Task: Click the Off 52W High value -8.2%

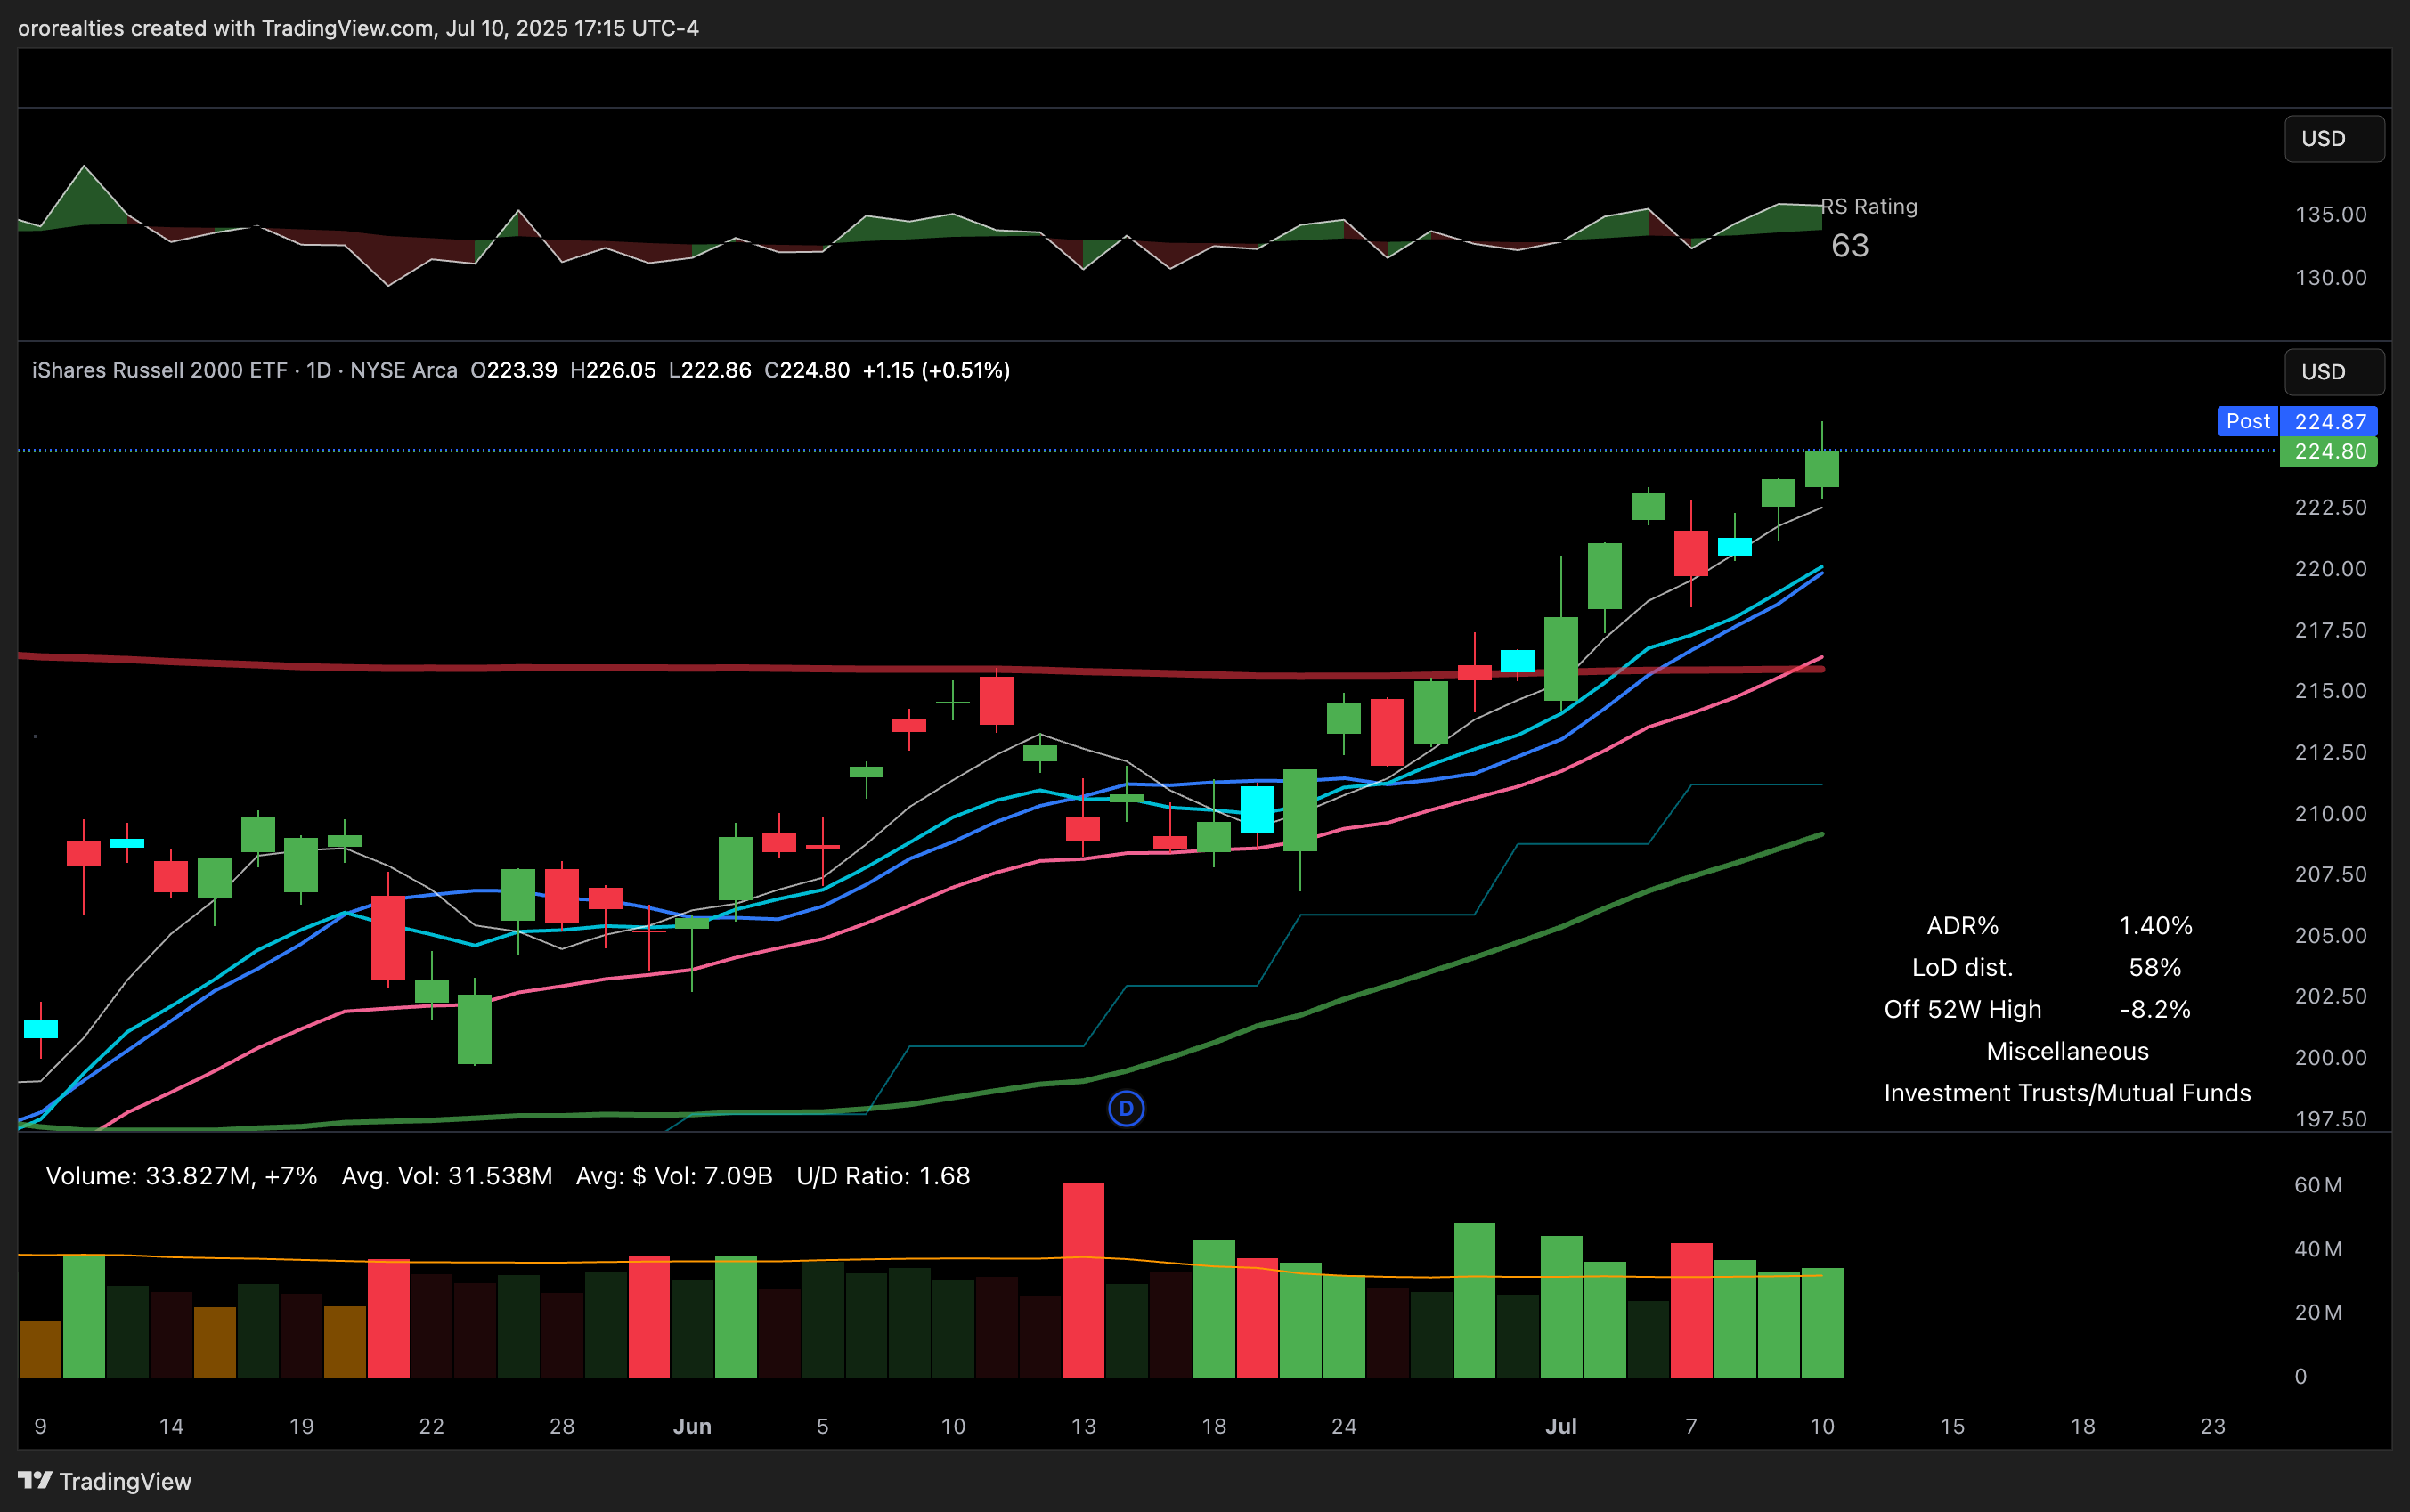Action: pyautogui.click(x=2155, y=1010)
